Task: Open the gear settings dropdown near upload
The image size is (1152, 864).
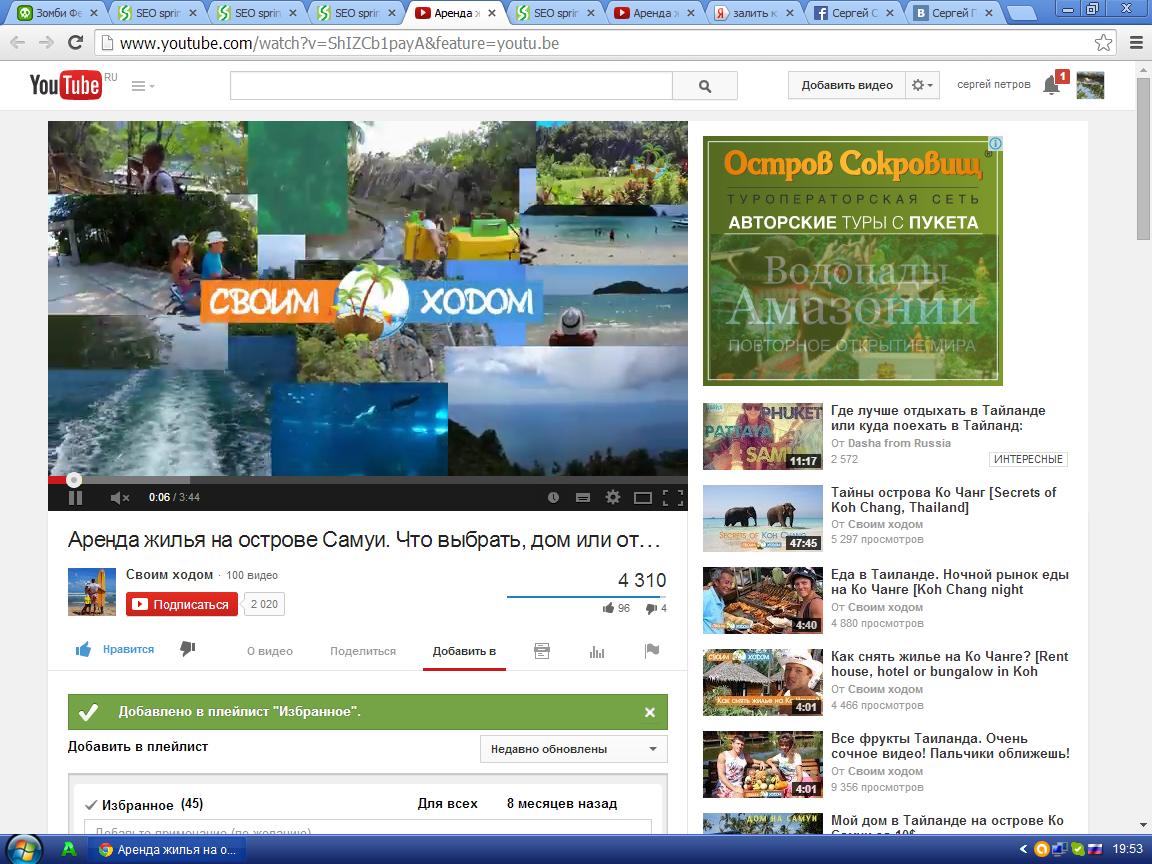Action: 922,85
